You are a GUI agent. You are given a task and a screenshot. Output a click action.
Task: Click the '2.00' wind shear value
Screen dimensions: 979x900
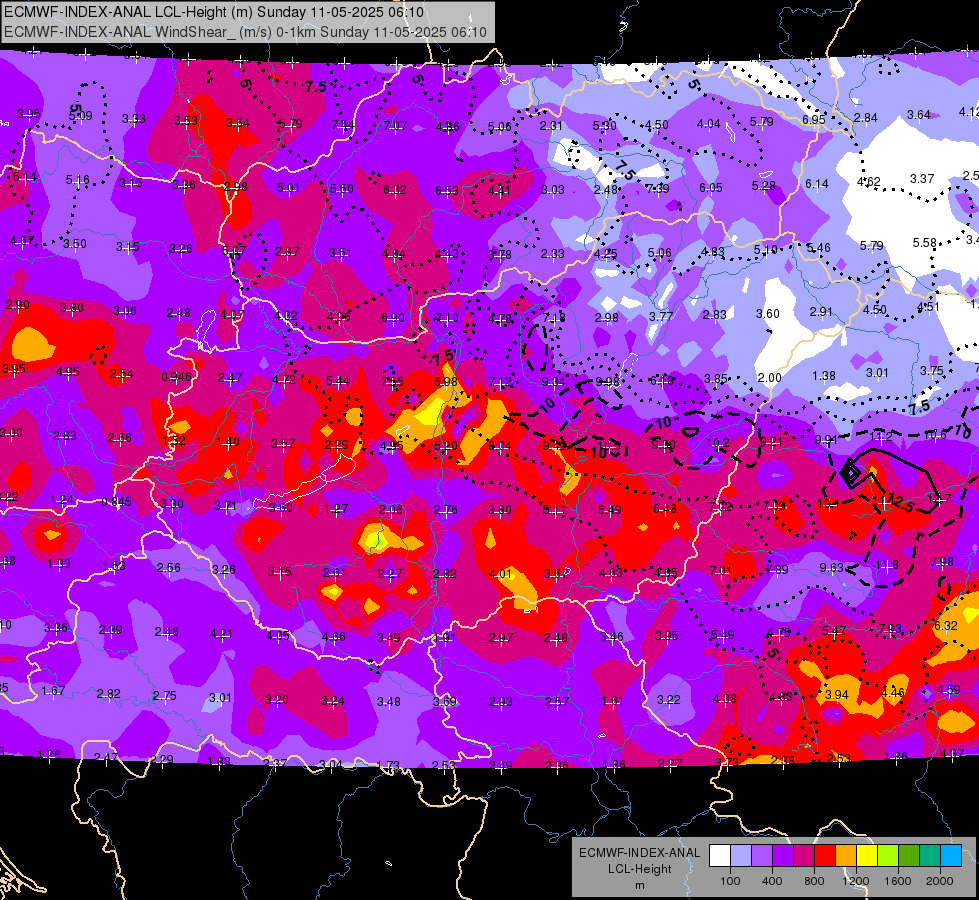[x=769, y=377]
